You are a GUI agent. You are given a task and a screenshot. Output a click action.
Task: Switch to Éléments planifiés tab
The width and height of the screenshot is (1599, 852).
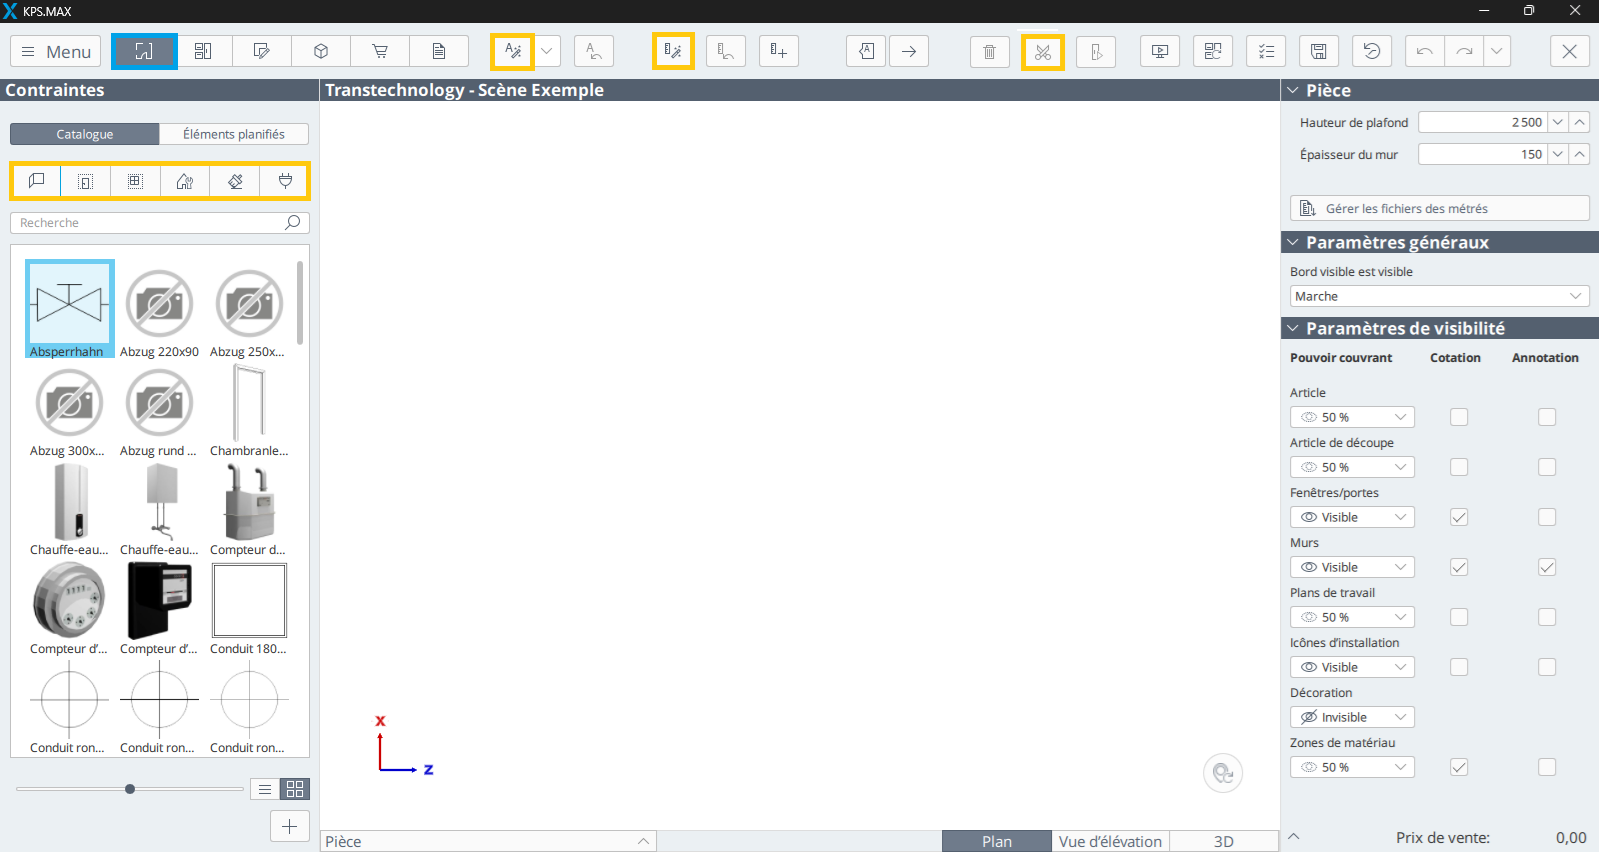tap(234, 134)
